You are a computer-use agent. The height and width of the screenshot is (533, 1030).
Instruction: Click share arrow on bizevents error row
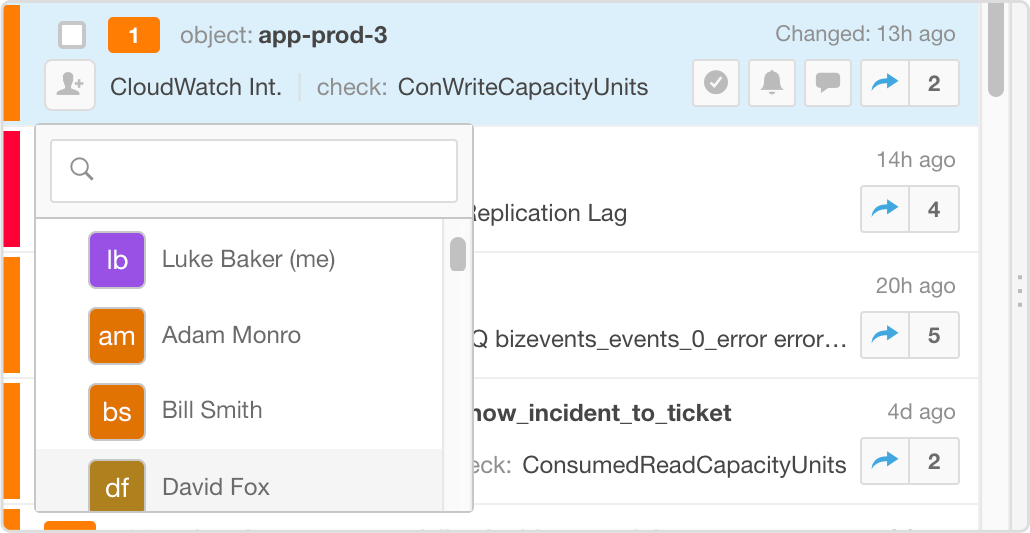pyautogui.click(x=885, y=336)
